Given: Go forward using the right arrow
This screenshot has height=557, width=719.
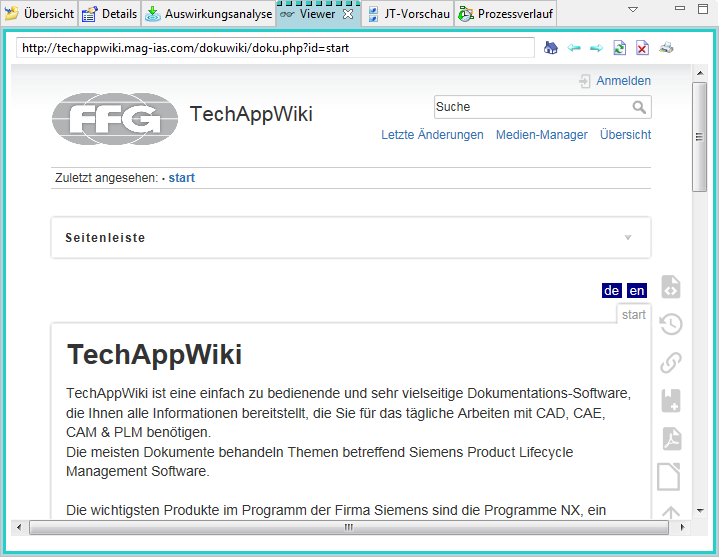Looking at the screenshot, I should click(x=596, y=48).
